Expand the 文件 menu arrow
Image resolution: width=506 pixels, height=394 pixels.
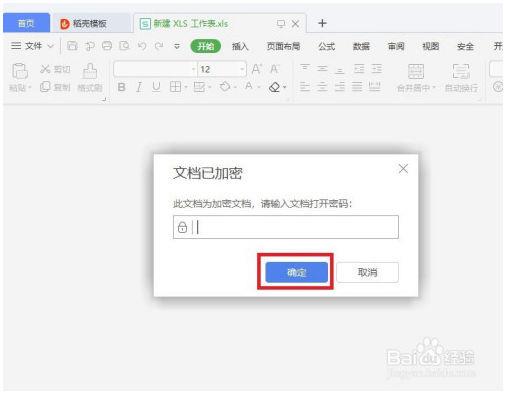click(x=50, y=46)
